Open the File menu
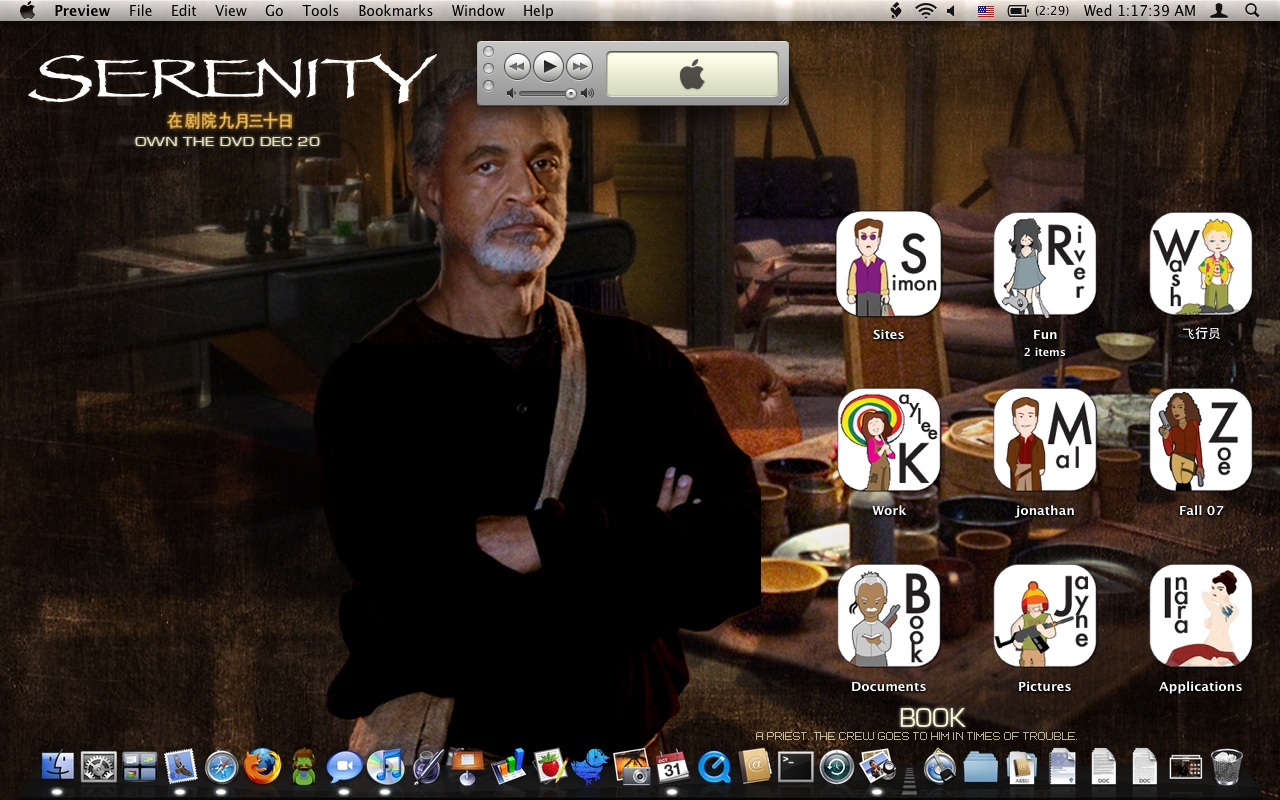Viewport: 1280px width, 800px height. pos(141,11)
